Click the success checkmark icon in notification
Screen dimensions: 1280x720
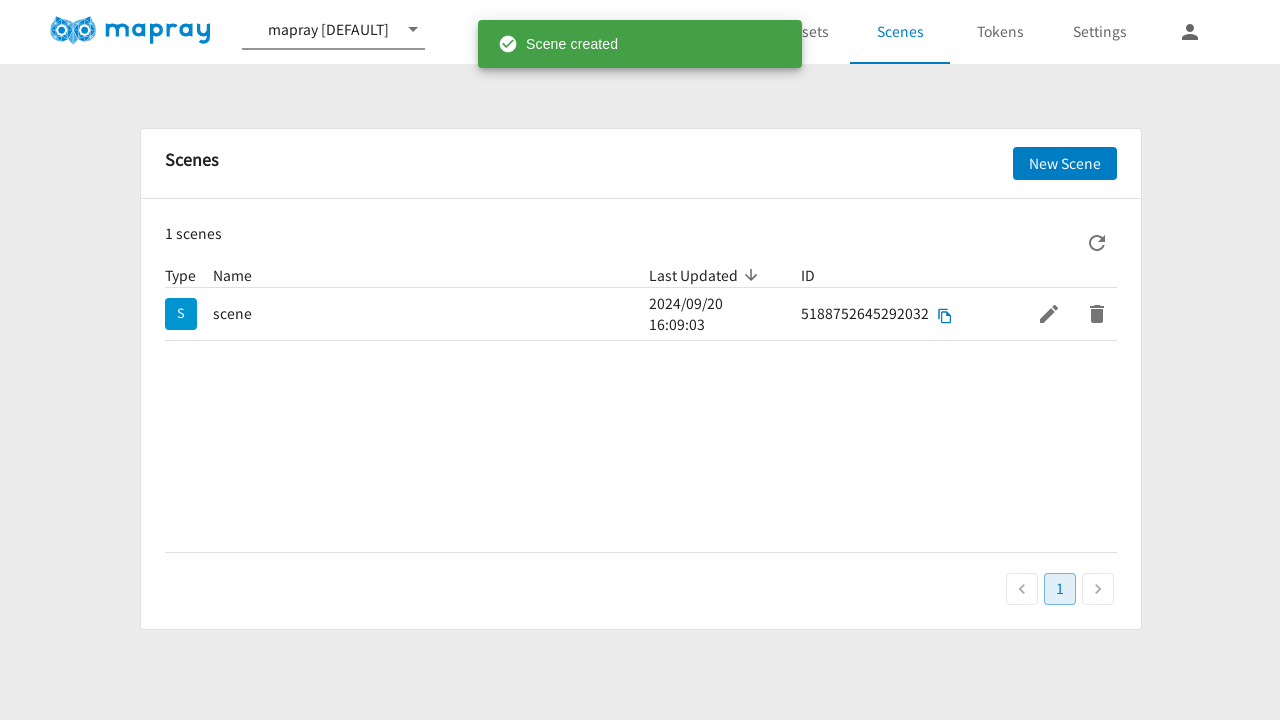508,44
